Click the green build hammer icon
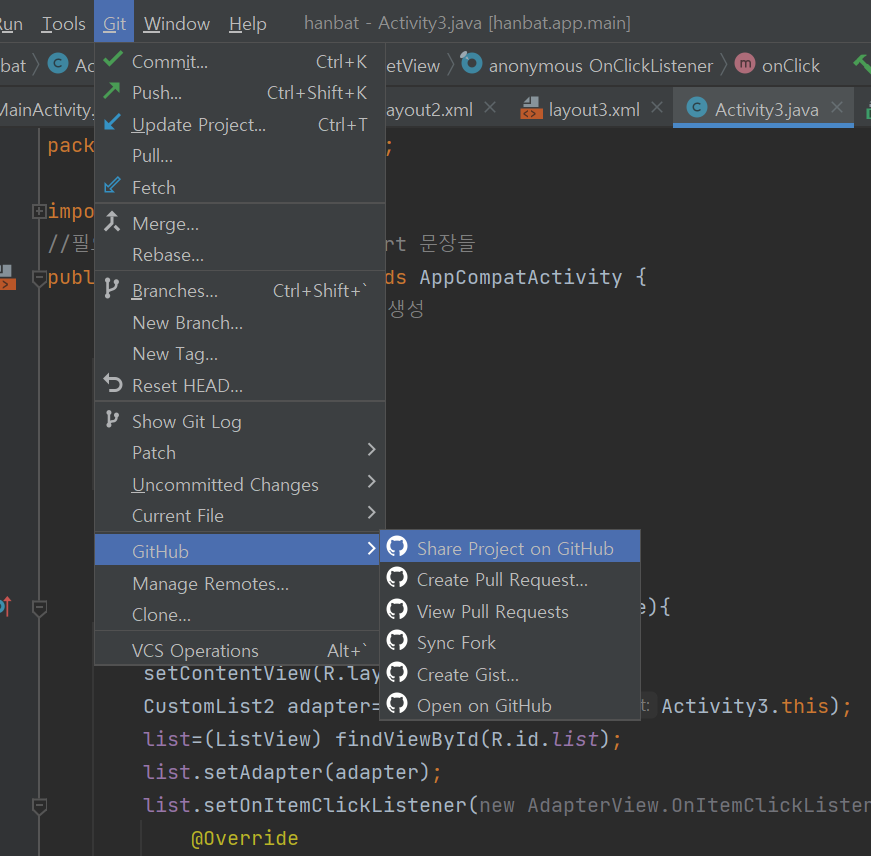 863,63
